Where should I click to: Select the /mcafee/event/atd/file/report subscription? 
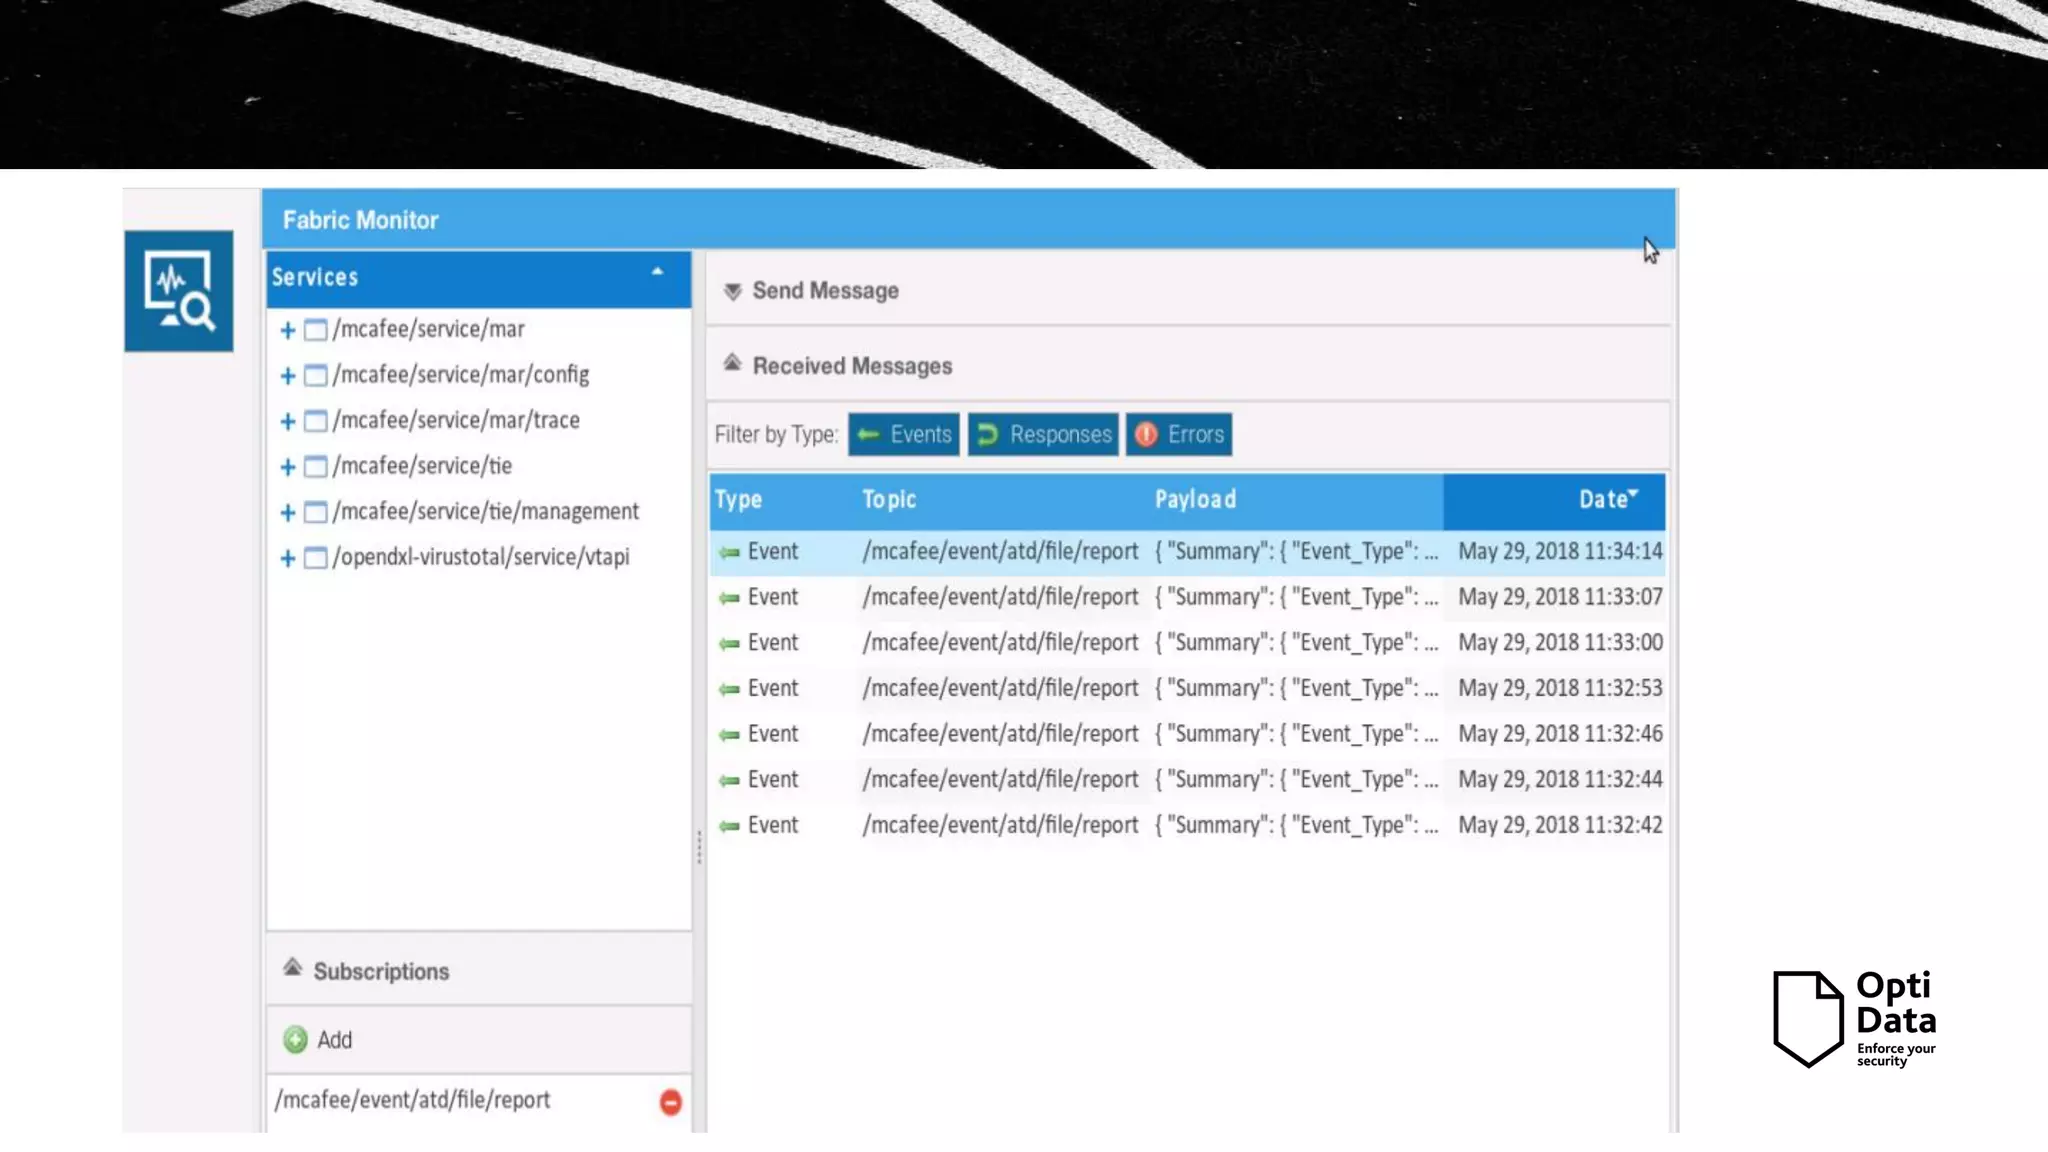(413, 1100)
